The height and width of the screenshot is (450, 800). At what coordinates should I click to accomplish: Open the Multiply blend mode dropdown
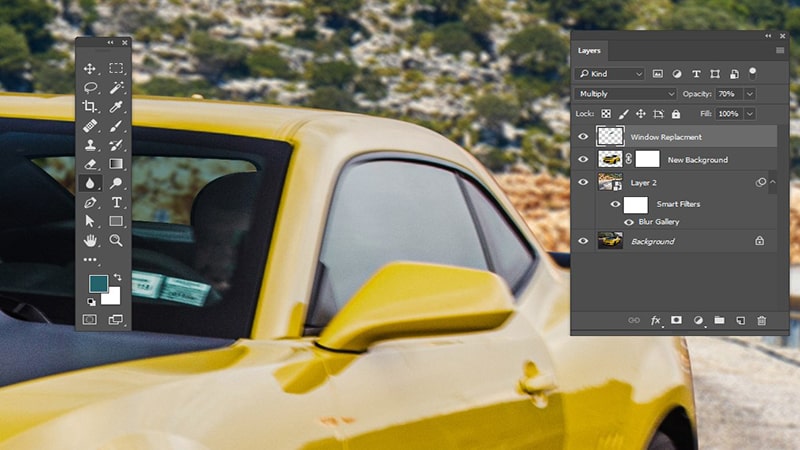(x=626, y=94)
